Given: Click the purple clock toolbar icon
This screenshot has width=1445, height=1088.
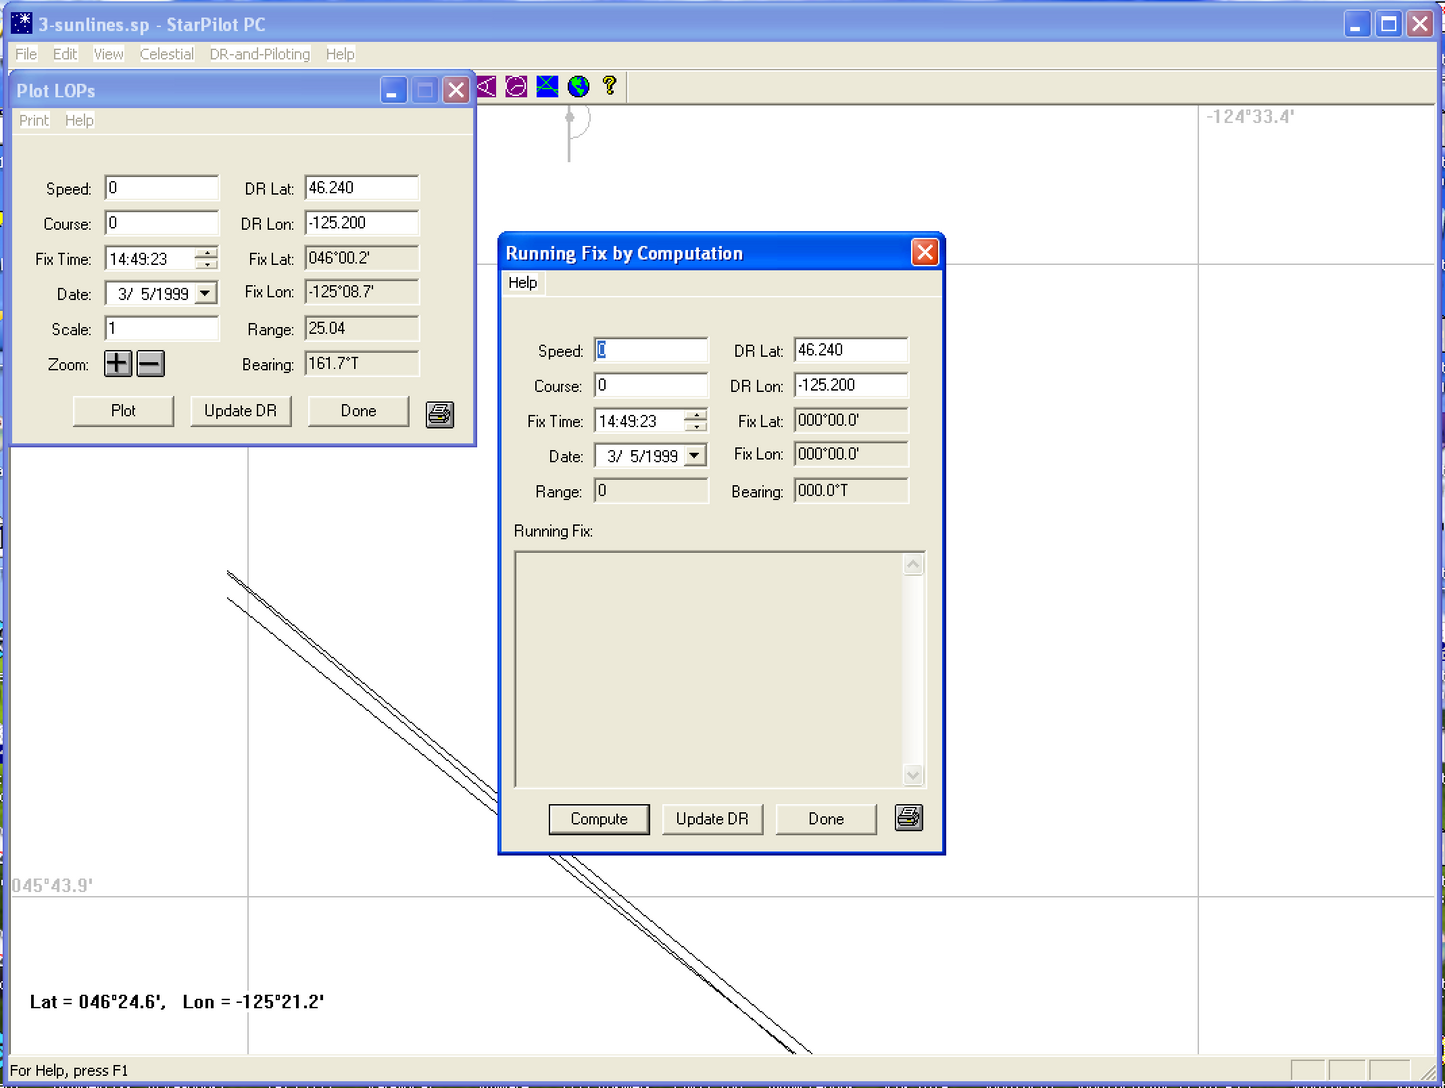Looking at the screenshot, I should pyautogui.click(x=516, y=87).
